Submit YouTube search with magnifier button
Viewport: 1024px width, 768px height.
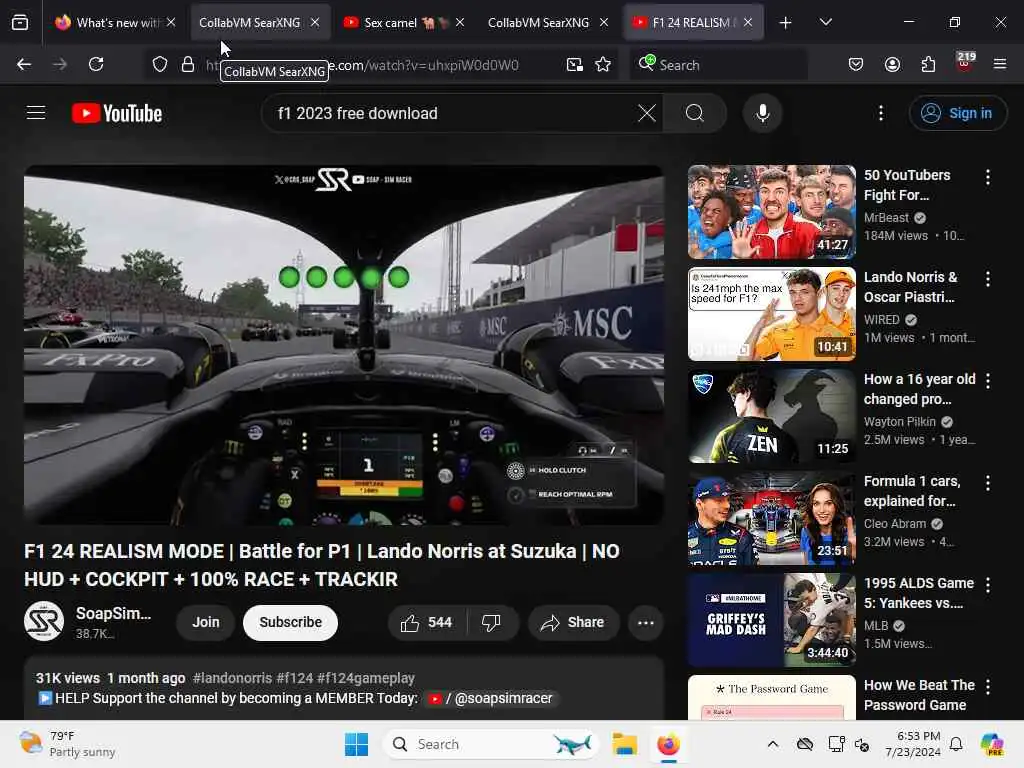(695, 113)
